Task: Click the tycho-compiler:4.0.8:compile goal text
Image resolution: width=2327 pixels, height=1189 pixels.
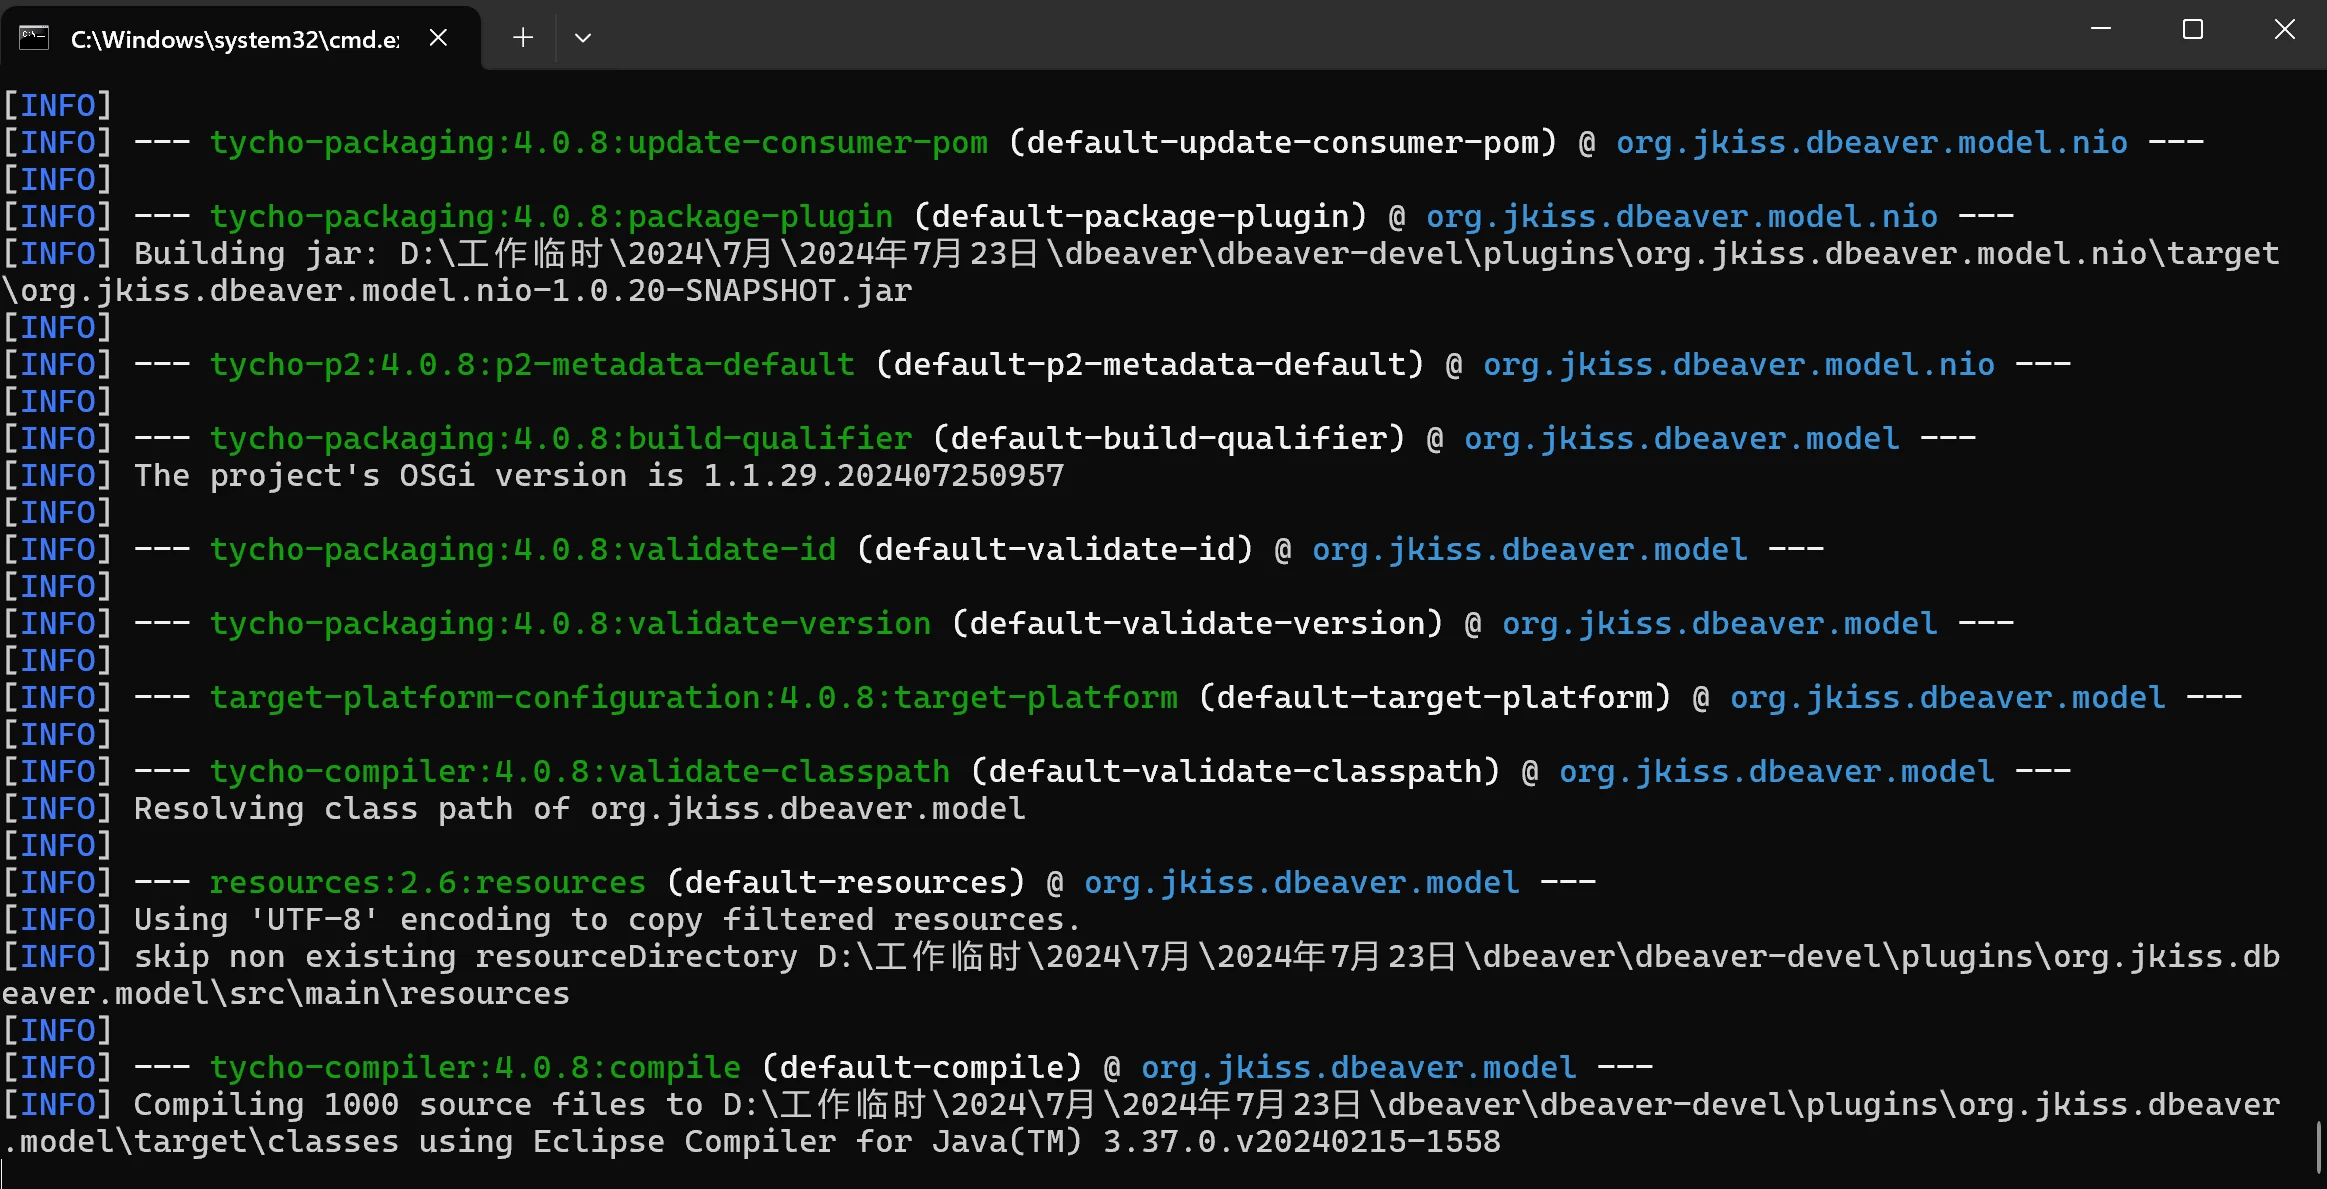Action: [x=475, y=1068]
